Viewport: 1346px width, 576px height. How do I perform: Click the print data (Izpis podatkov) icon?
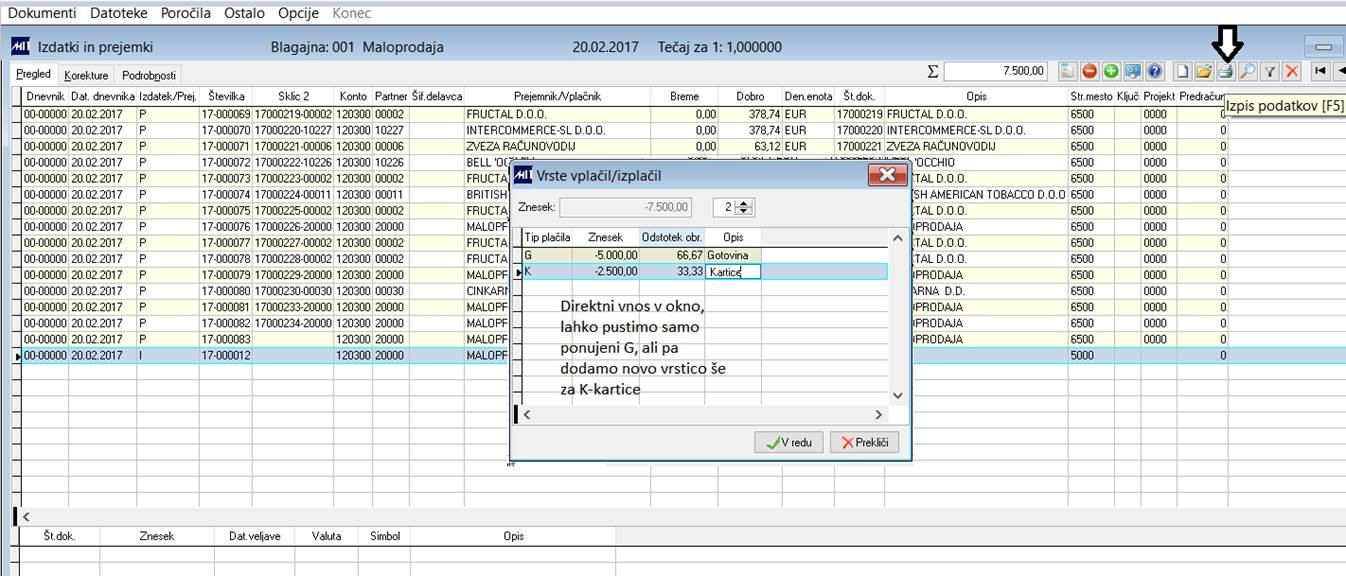[1225, 71]
